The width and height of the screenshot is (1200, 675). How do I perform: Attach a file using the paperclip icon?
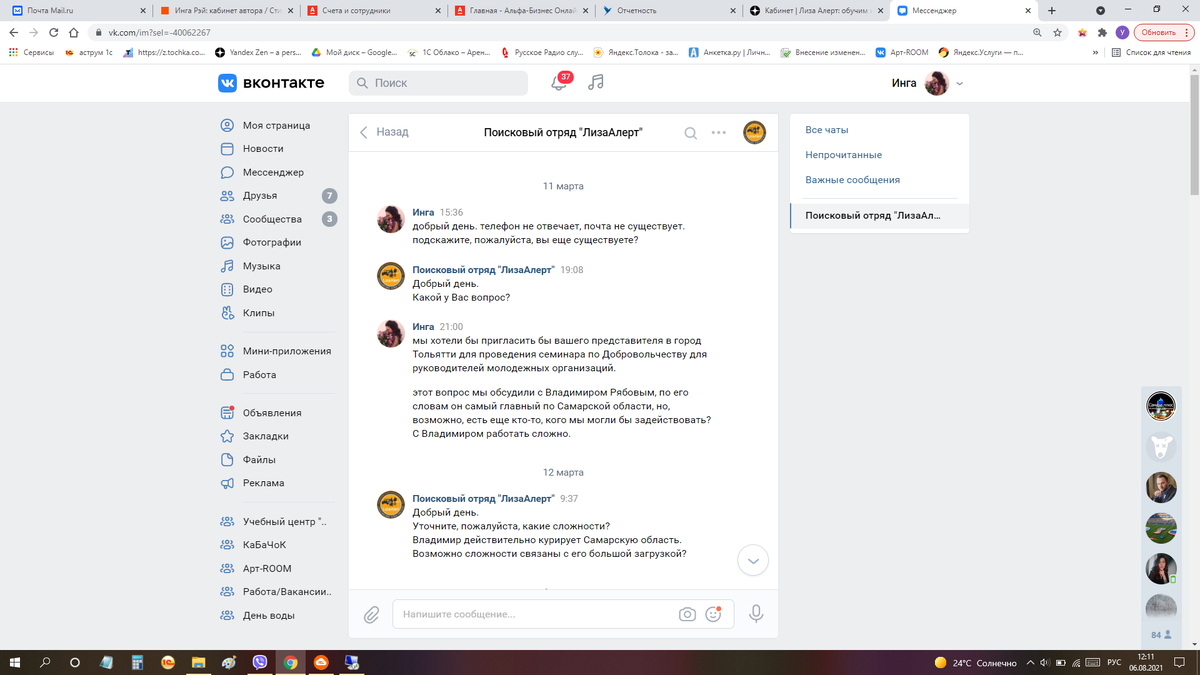371,613
